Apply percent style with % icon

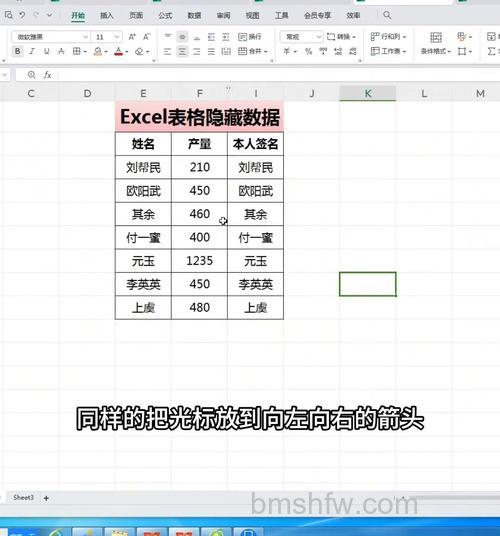tap(309, 51)
